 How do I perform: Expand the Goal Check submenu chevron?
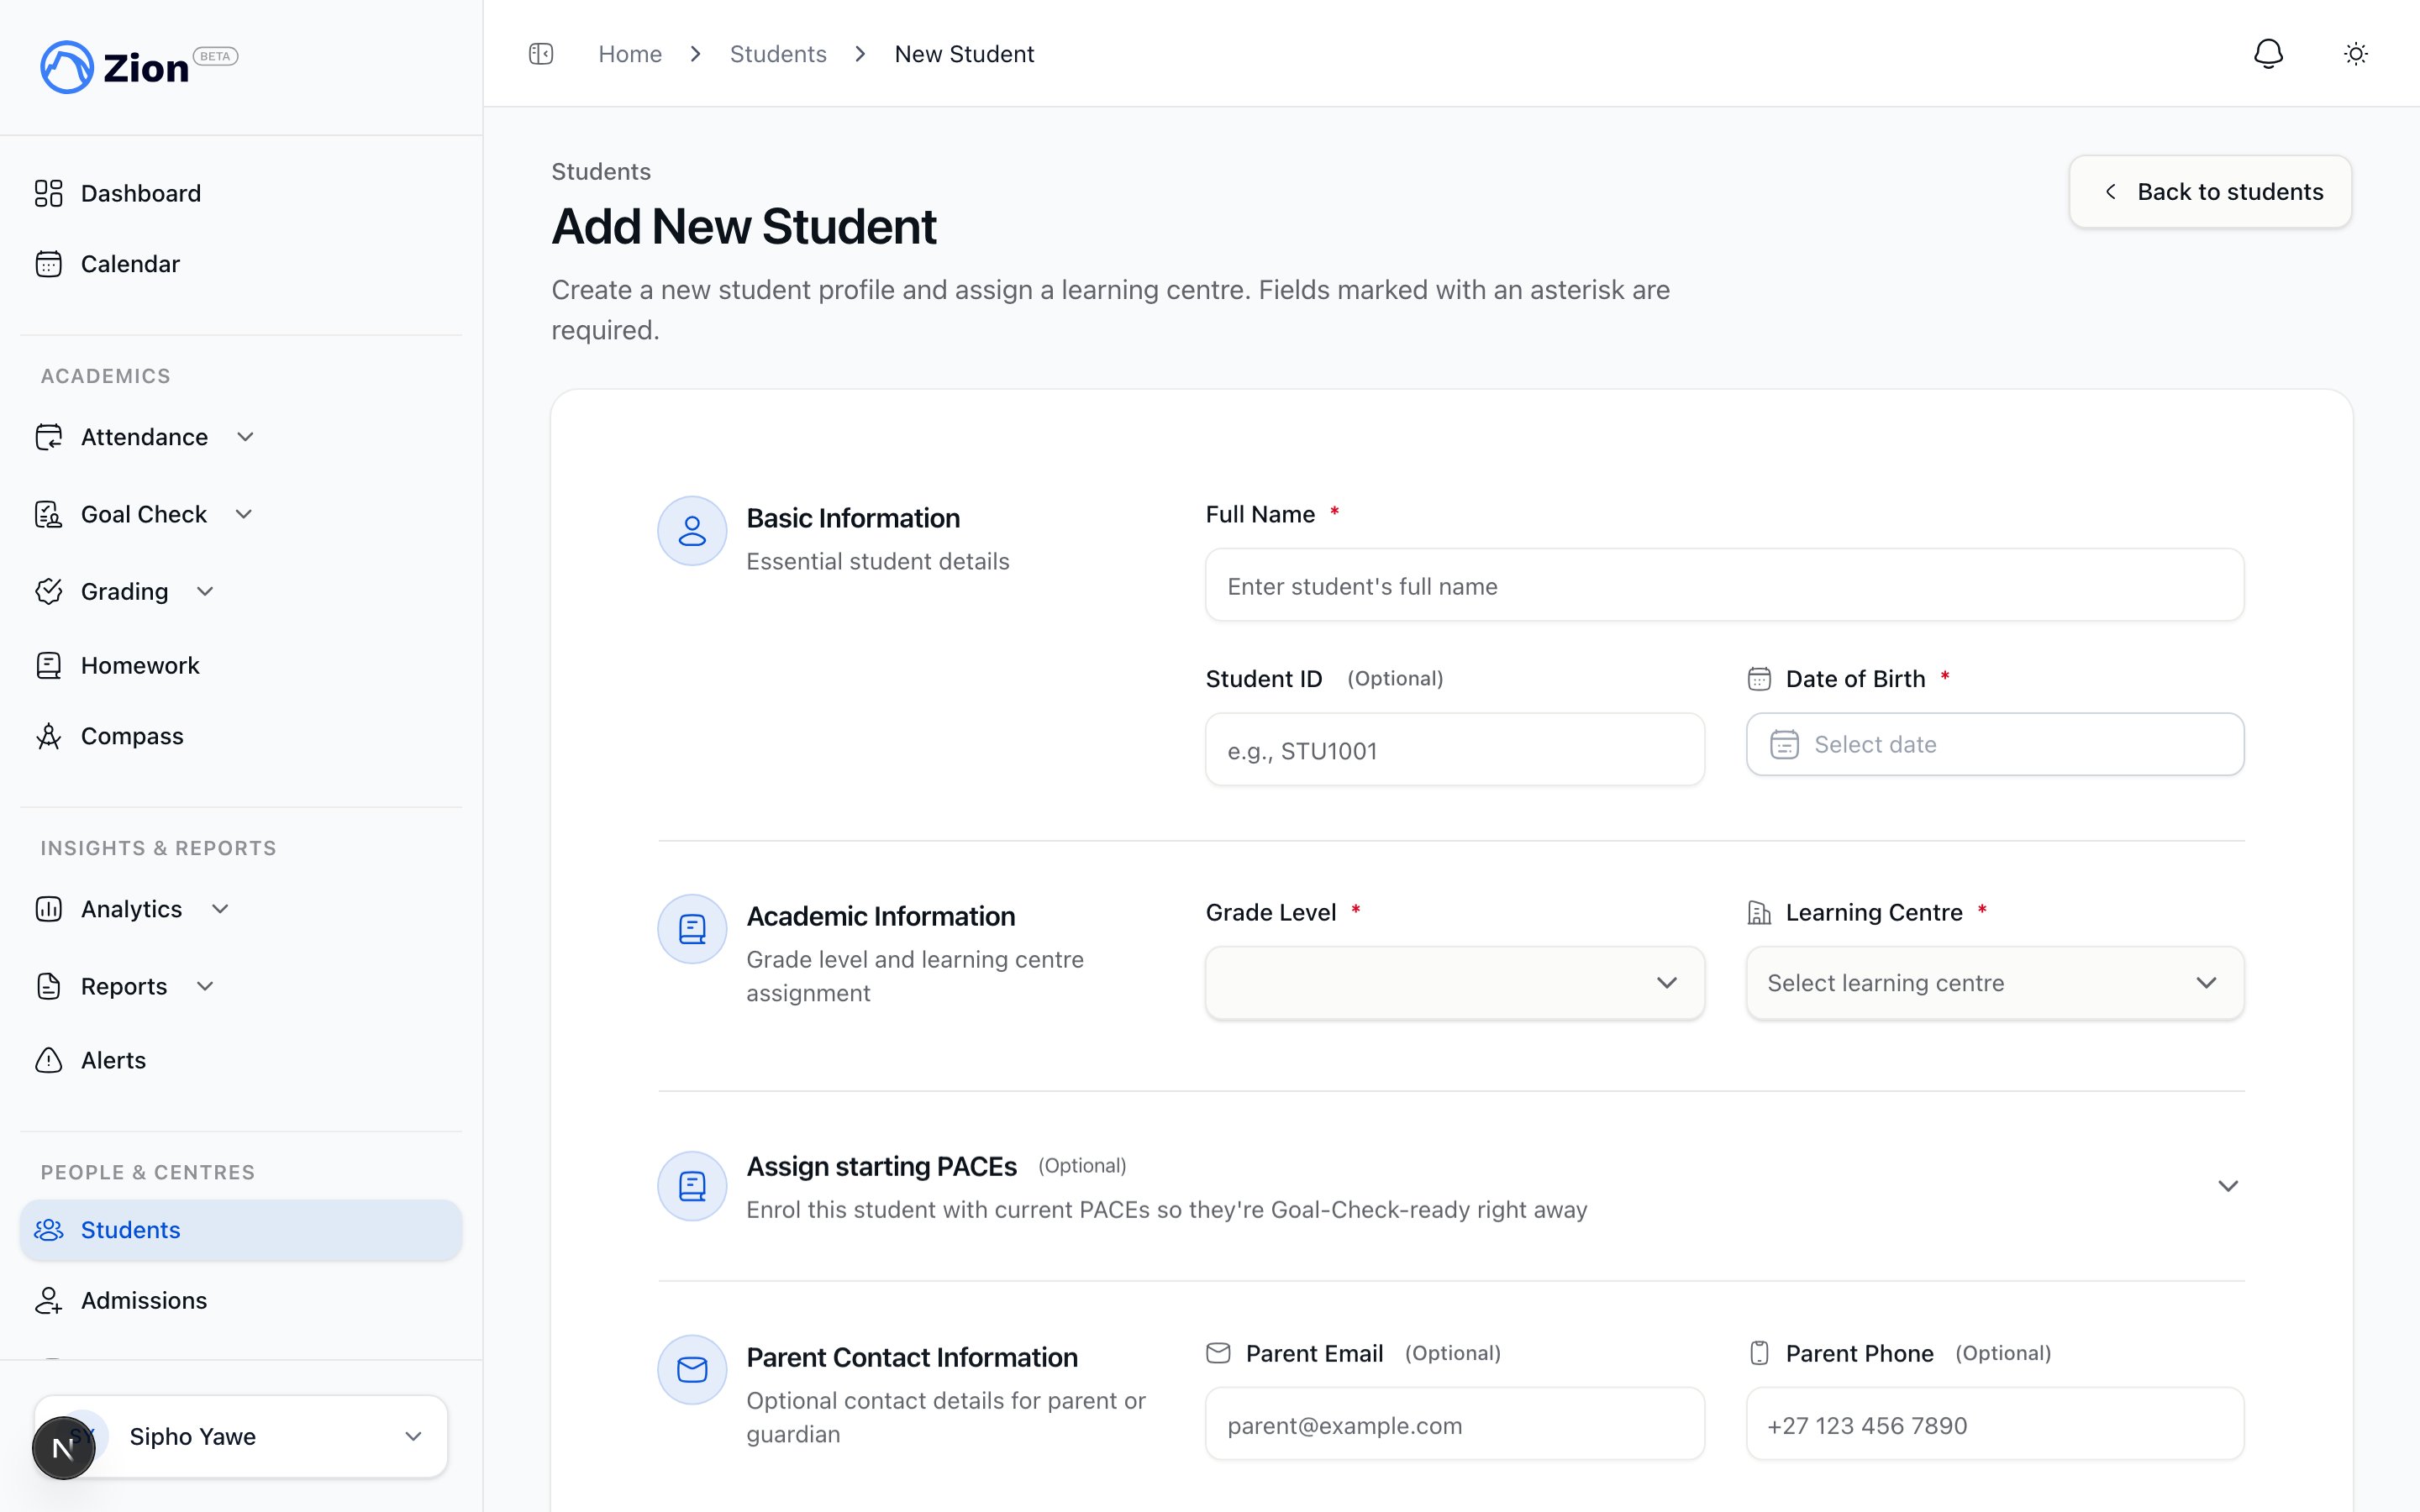tap(243, 514)
